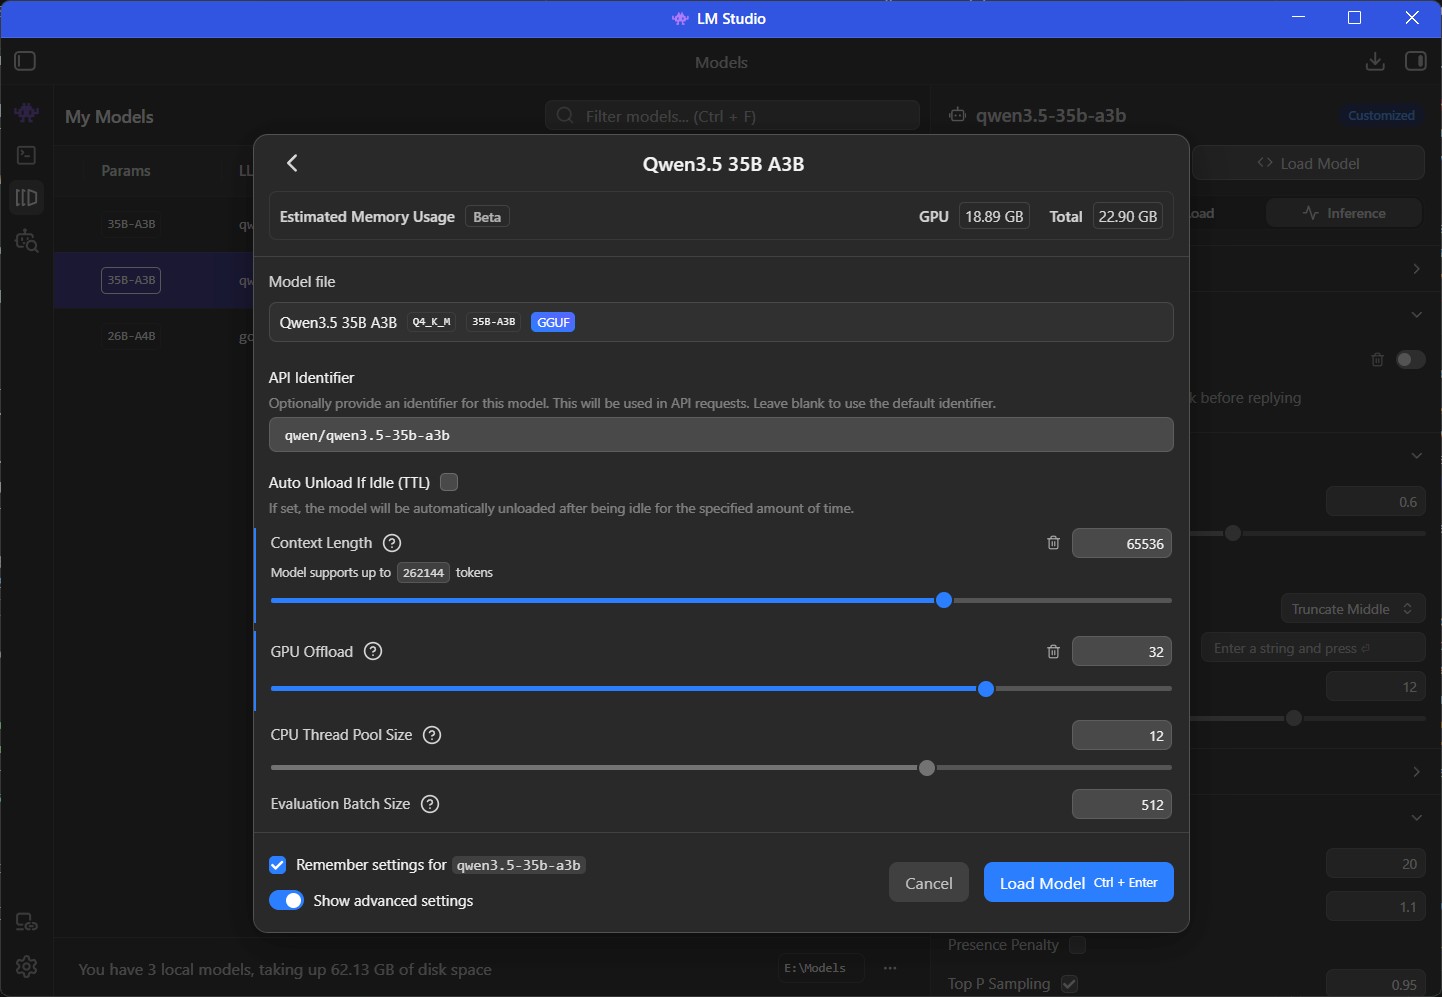This screenshot has height=997, width=1442.
Task: Select the 26B-A4B model row
Action: point(154,336)
